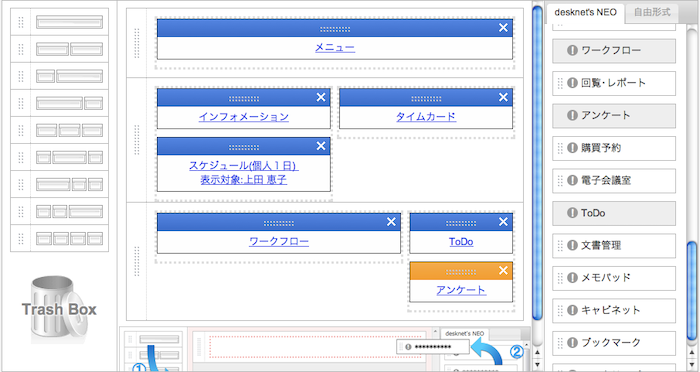Select メモパッド in the portlet list
This screenshot has width=700, height=372.
tap(614, 278)
